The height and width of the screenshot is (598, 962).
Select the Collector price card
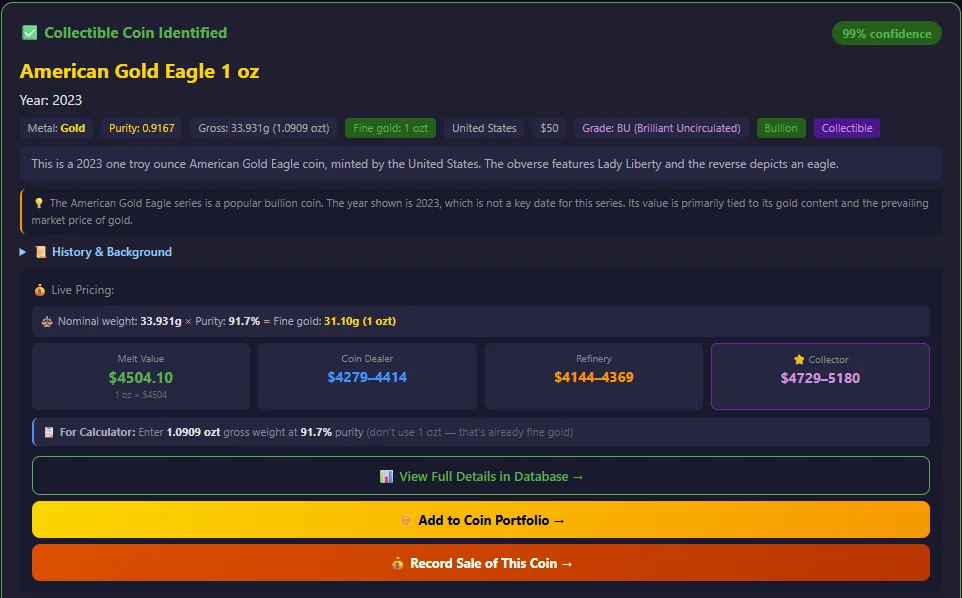click(x=820, y=376)
